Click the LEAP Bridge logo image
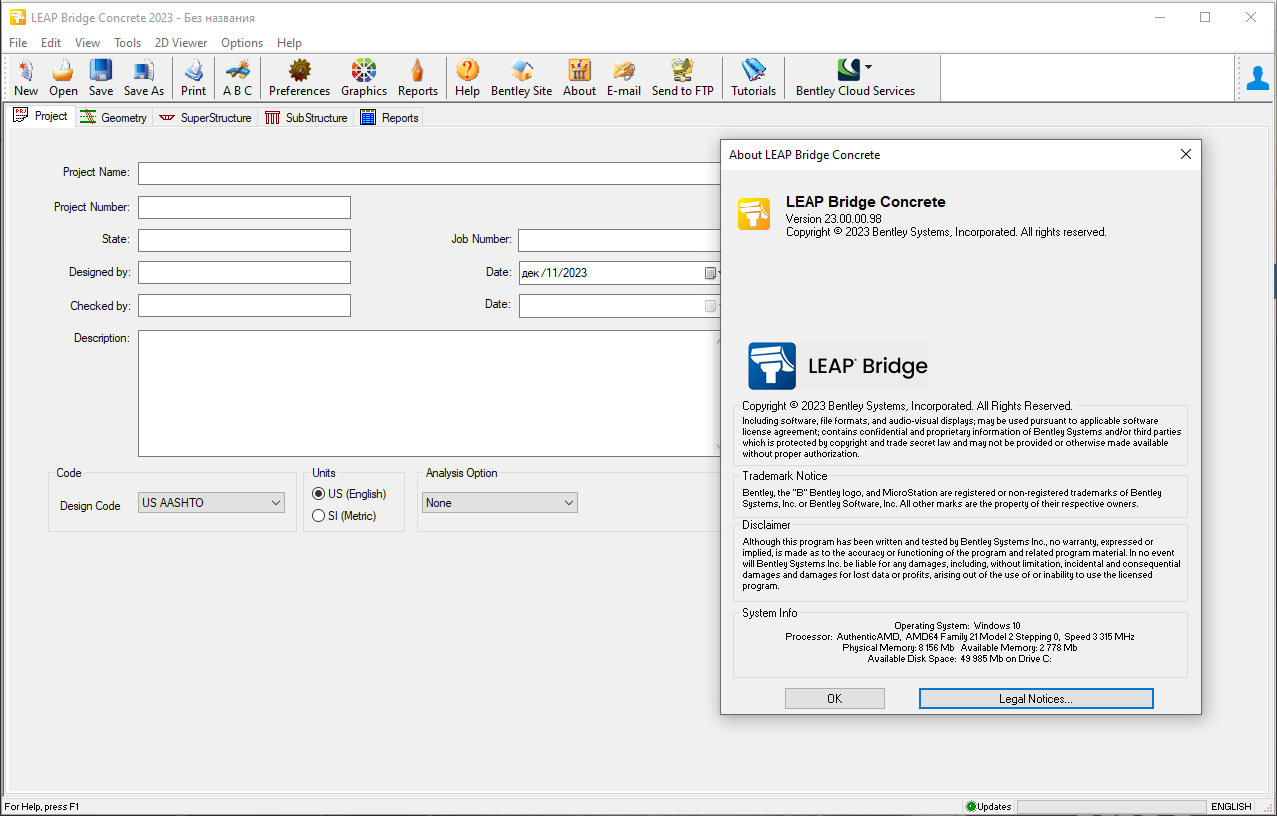1277x816 pixels. pos(838,366)
